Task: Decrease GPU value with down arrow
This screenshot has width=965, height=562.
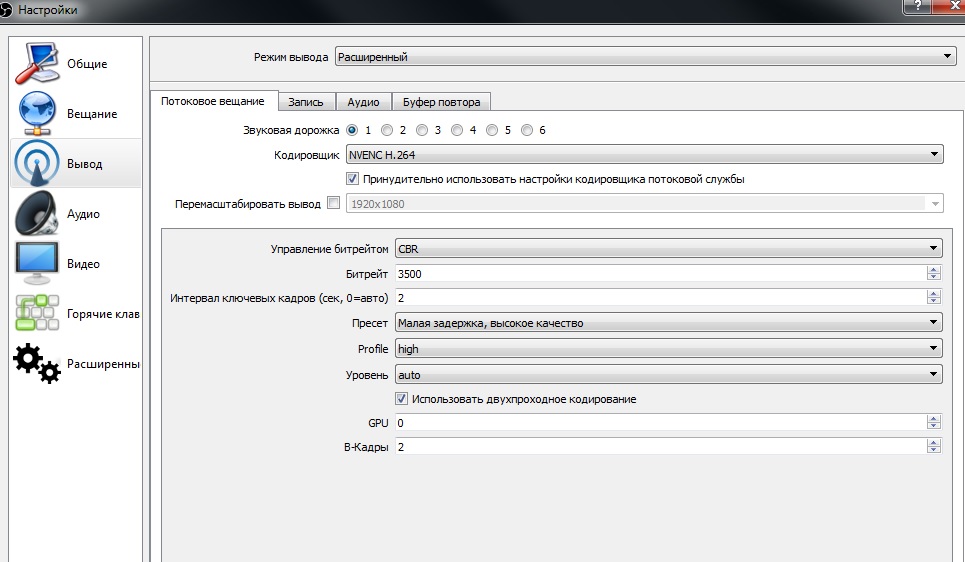Action: click(934, 427)
